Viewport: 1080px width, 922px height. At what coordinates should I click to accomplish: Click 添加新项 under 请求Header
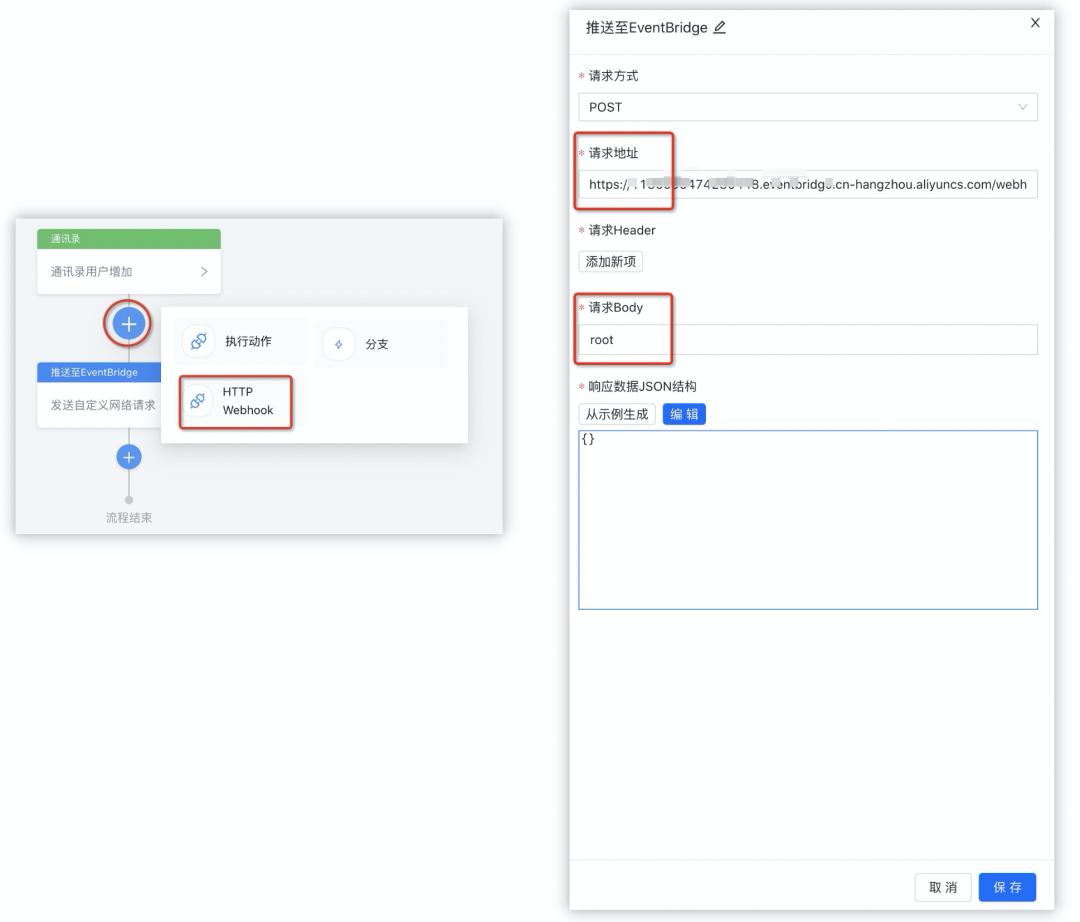[x=610, y=262]
